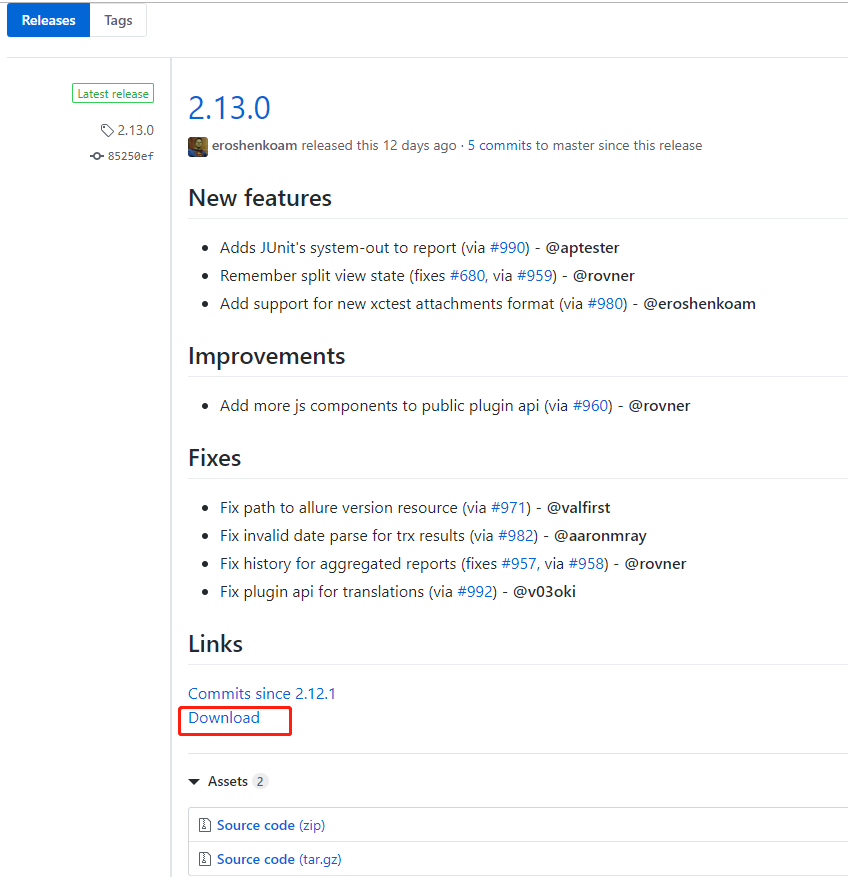This screenshot has height=877, width=848.
Task: Open the 2.13.0 release title
Action: 229,107
